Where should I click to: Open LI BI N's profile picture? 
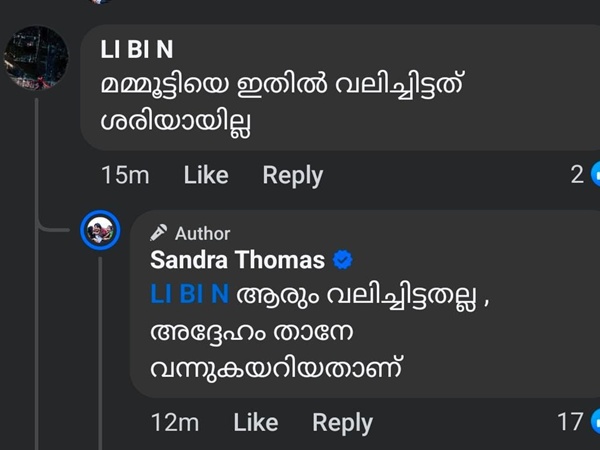(37, 56)
